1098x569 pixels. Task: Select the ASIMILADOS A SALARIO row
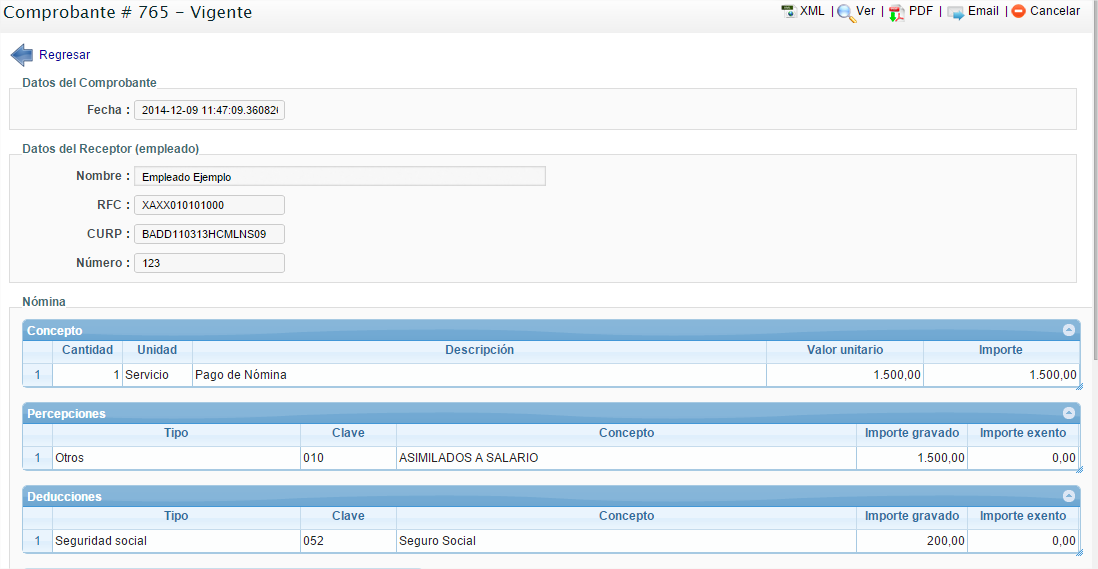(x=625, y=458)
